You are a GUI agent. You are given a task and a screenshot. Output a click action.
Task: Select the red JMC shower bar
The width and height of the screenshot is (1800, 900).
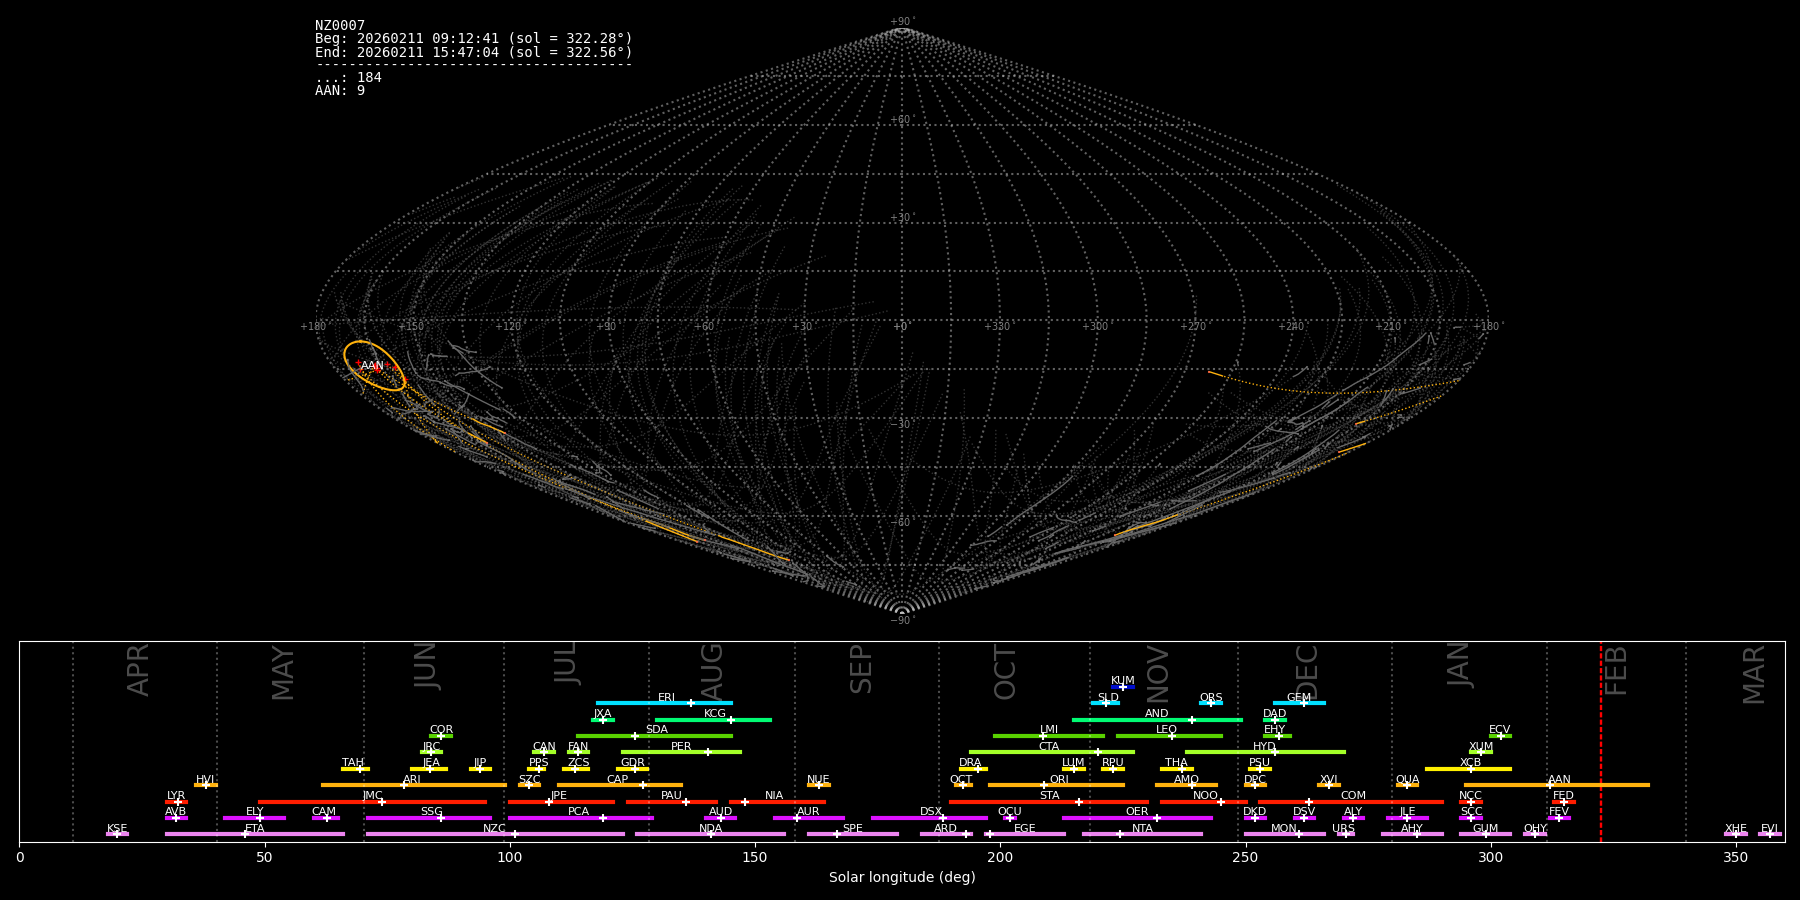click(x=372, y=802)
